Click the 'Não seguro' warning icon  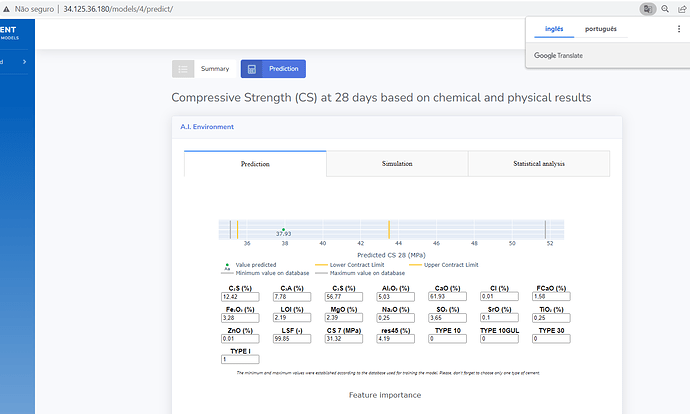pos(6,8)
